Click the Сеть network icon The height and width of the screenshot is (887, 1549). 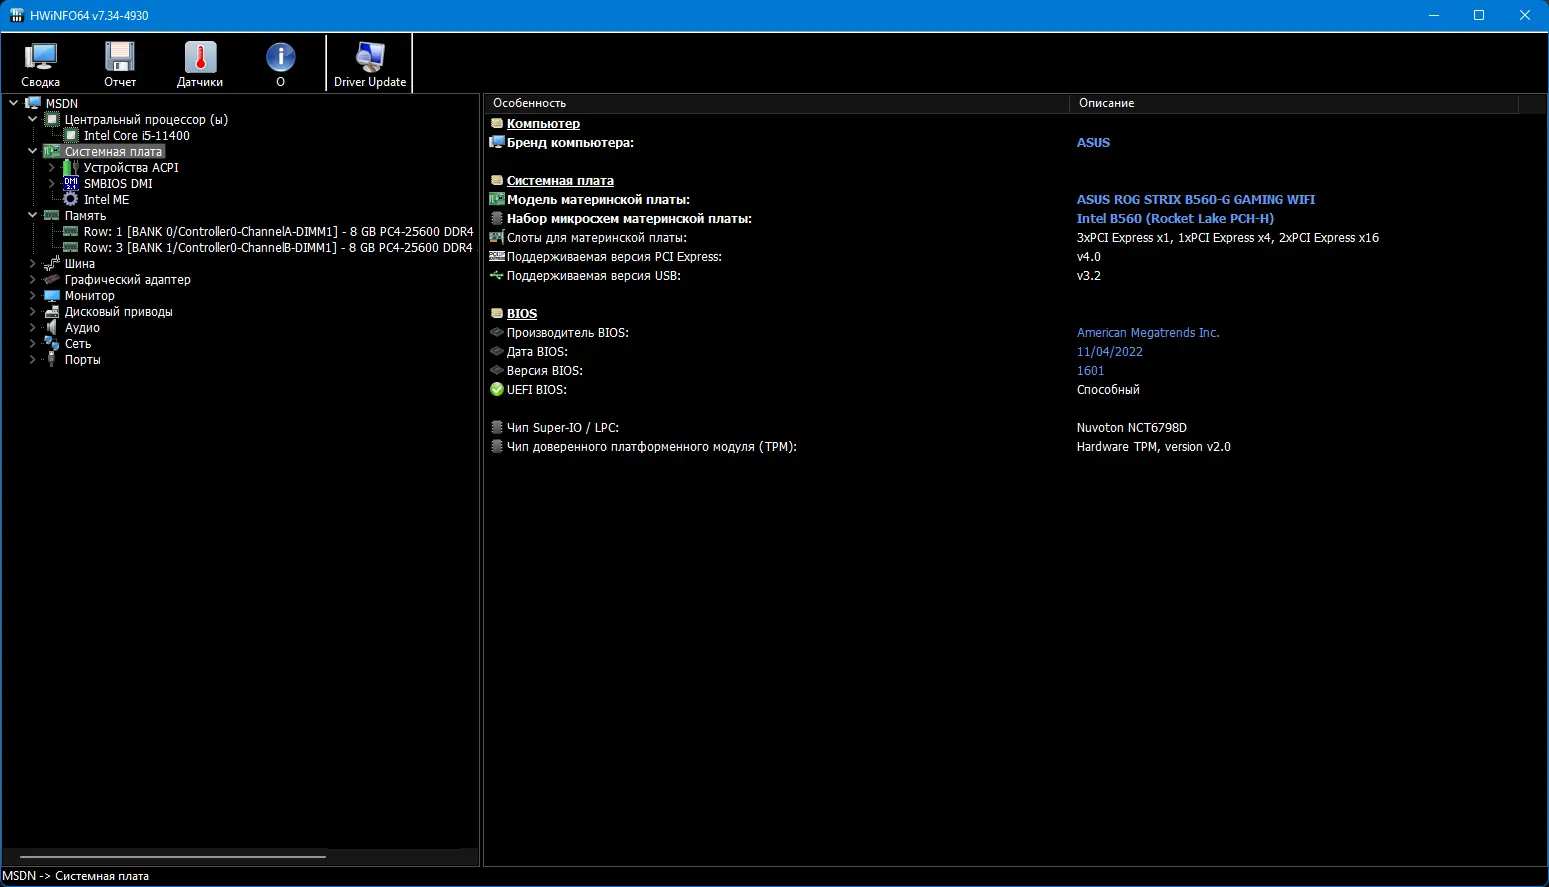52,343
